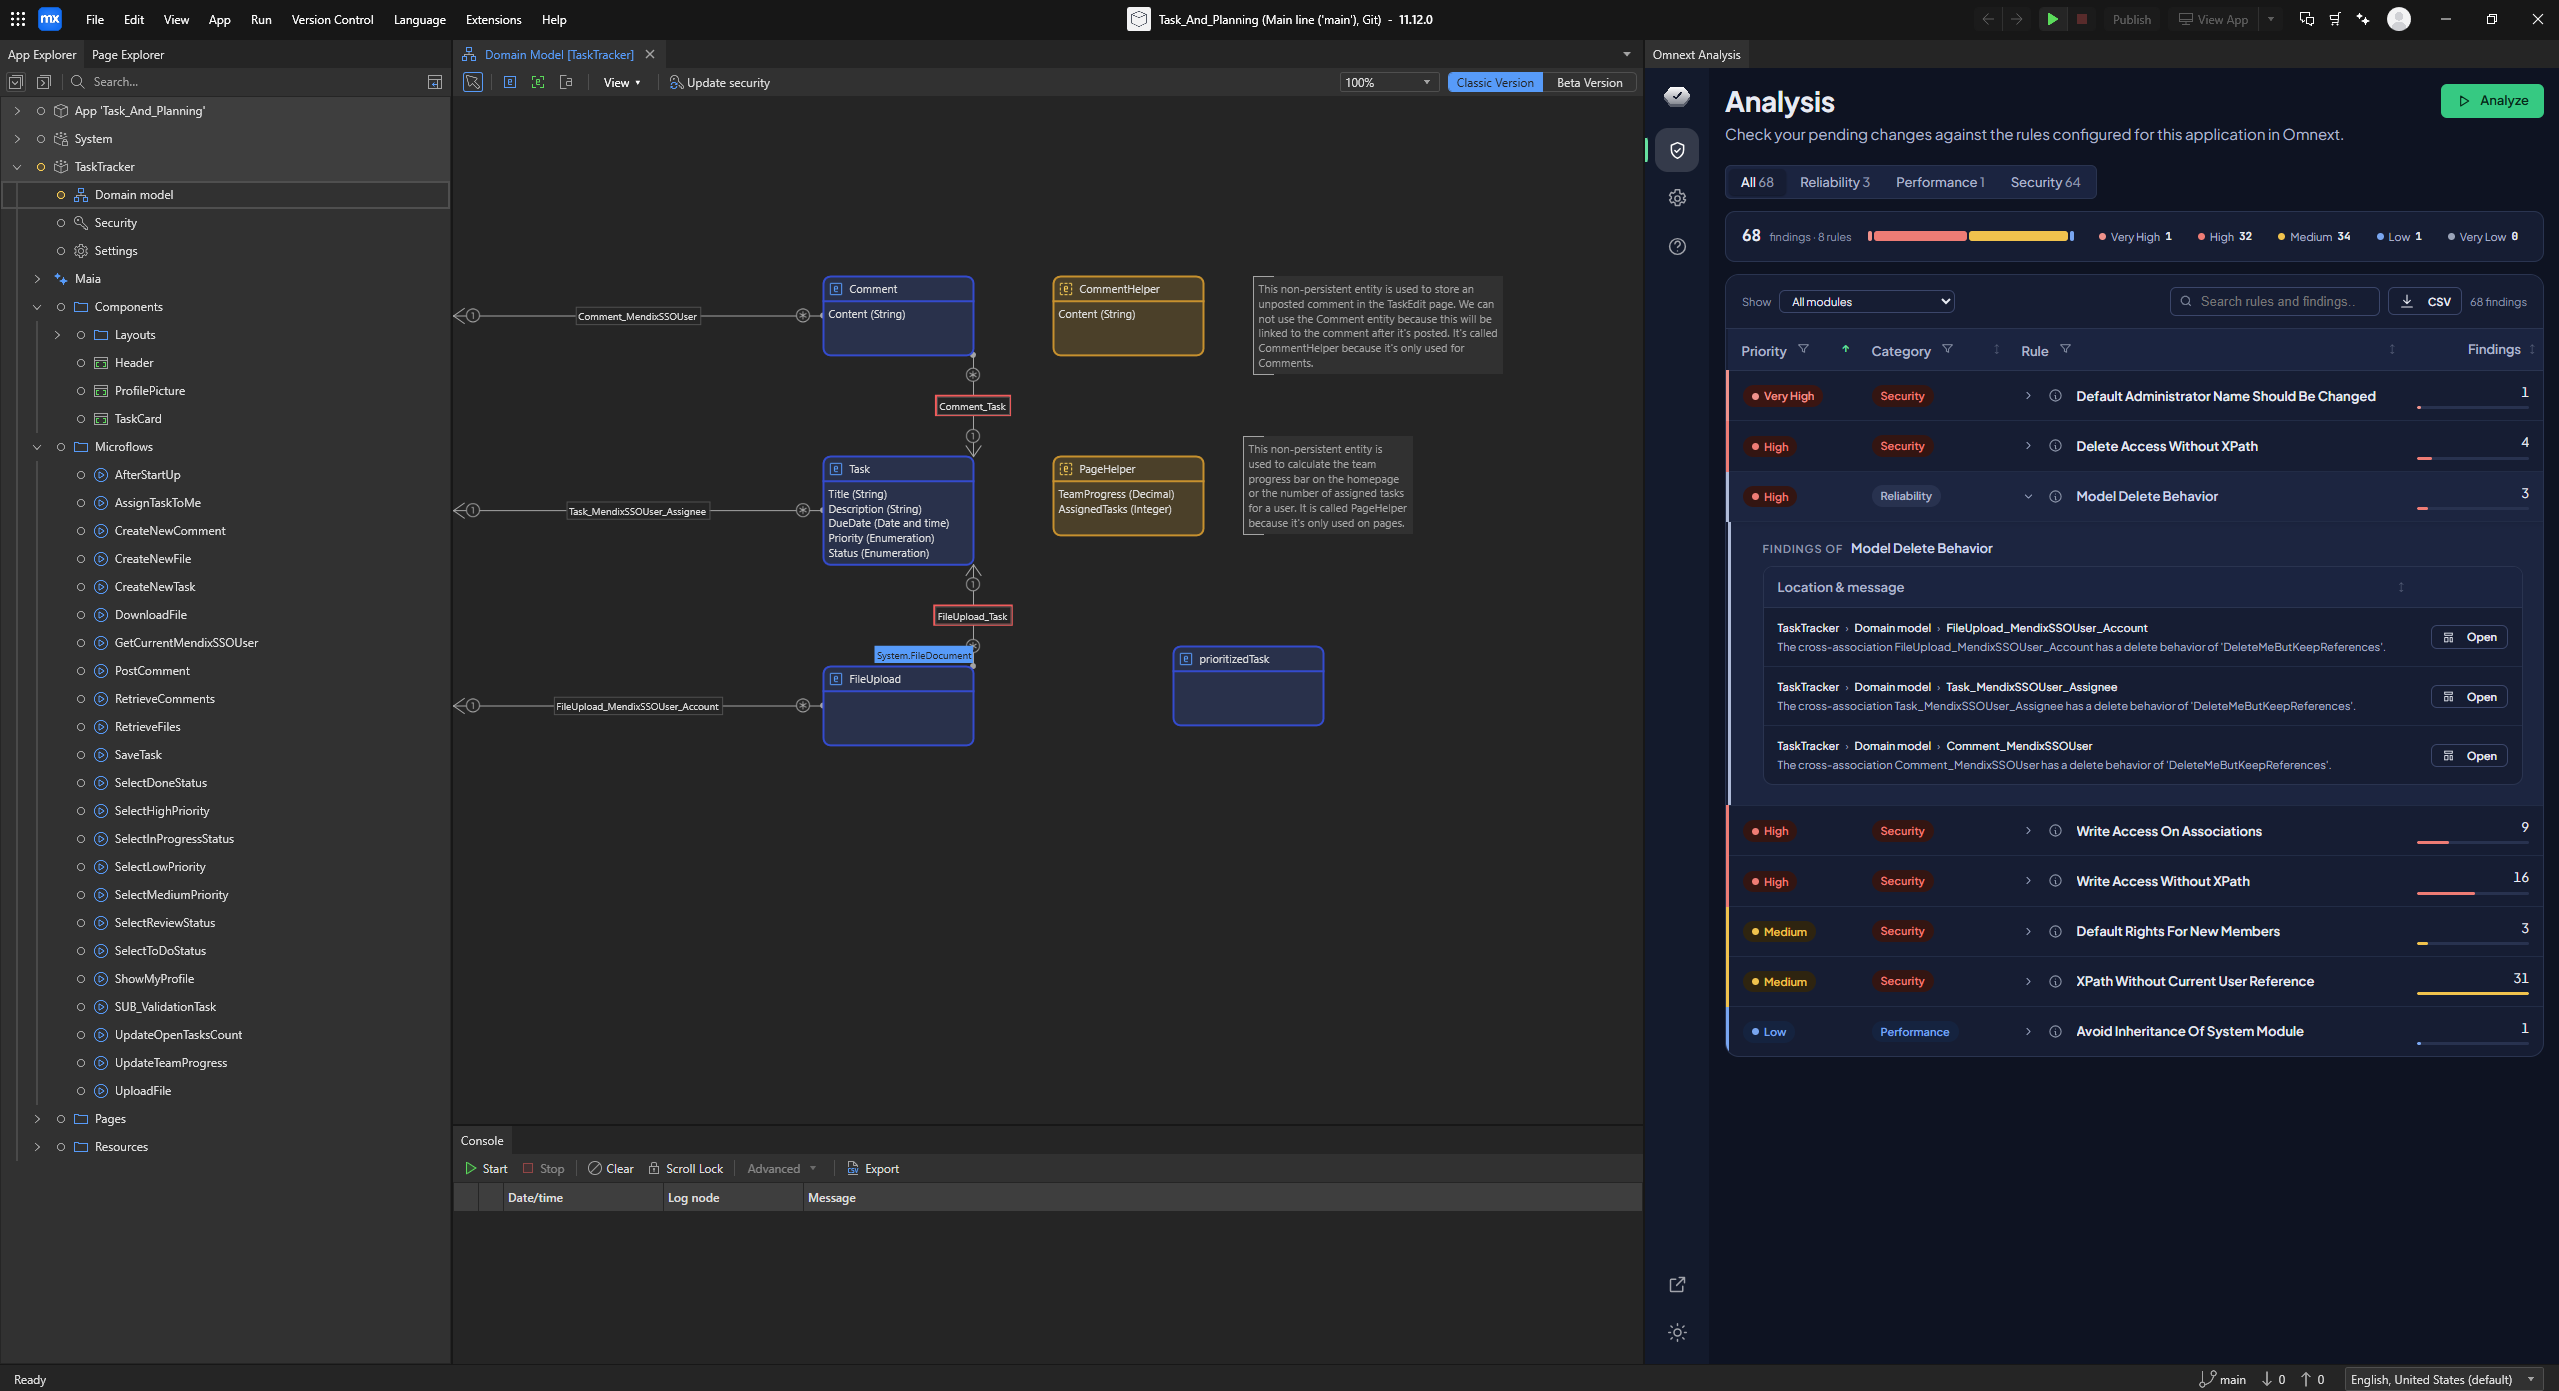This screenshot has width=2559, height=1391.
Task: Open the Version Control menu
Action: pos(332,20)
